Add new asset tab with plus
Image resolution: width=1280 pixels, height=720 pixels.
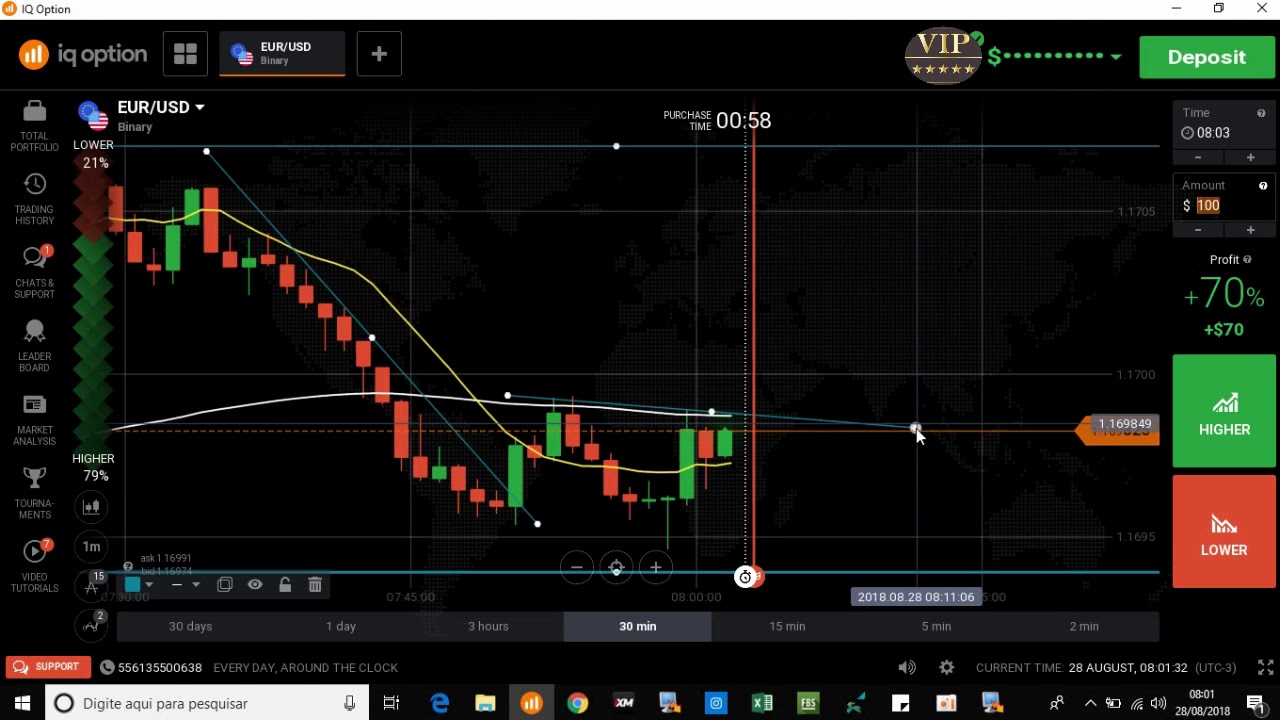pos(379,54)
